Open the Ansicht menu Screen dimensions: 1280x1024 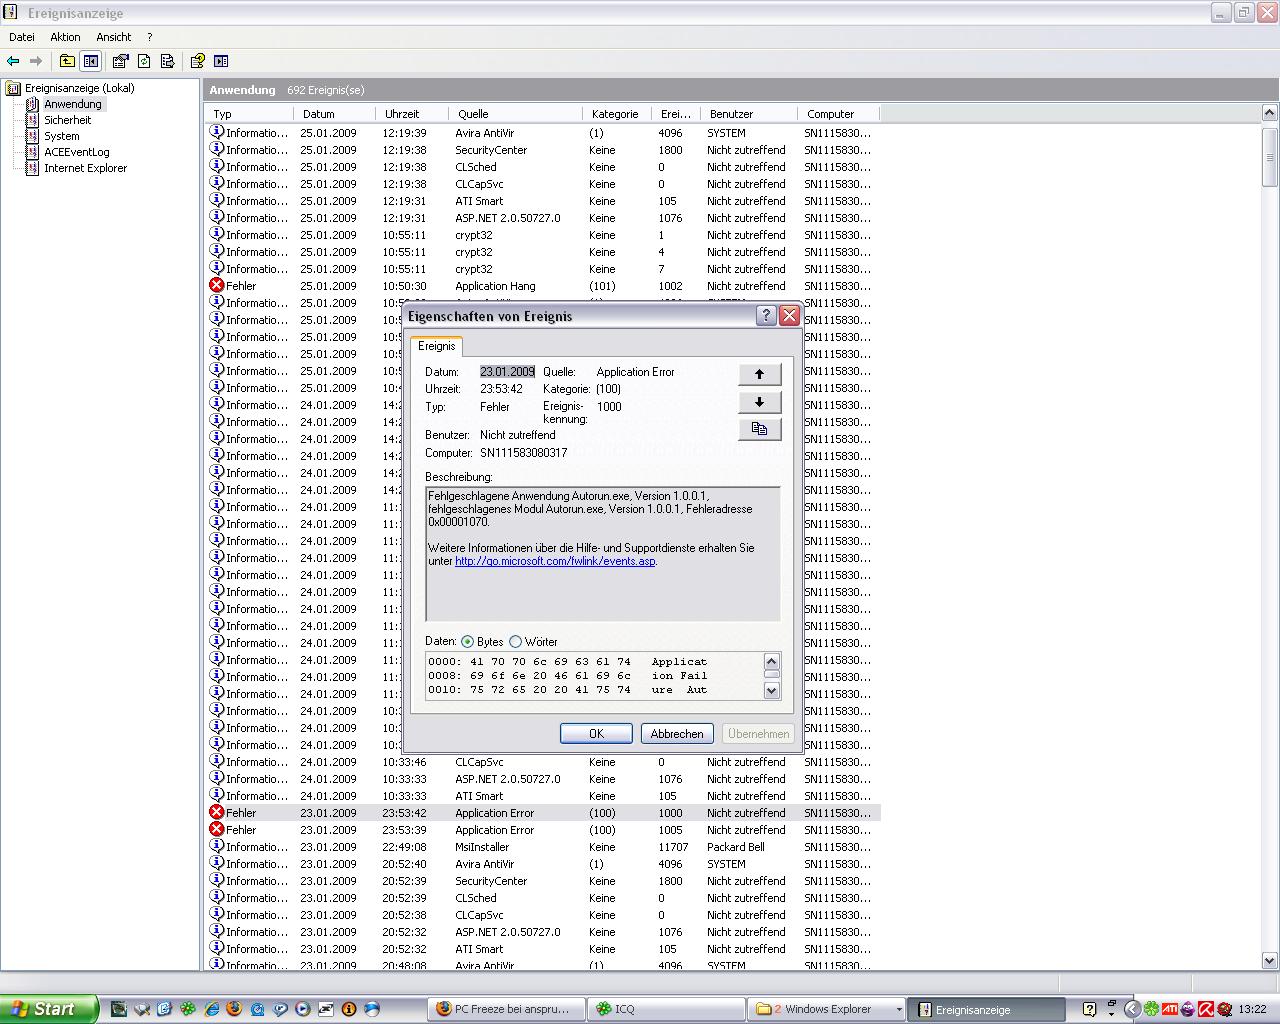coord(113,37)
